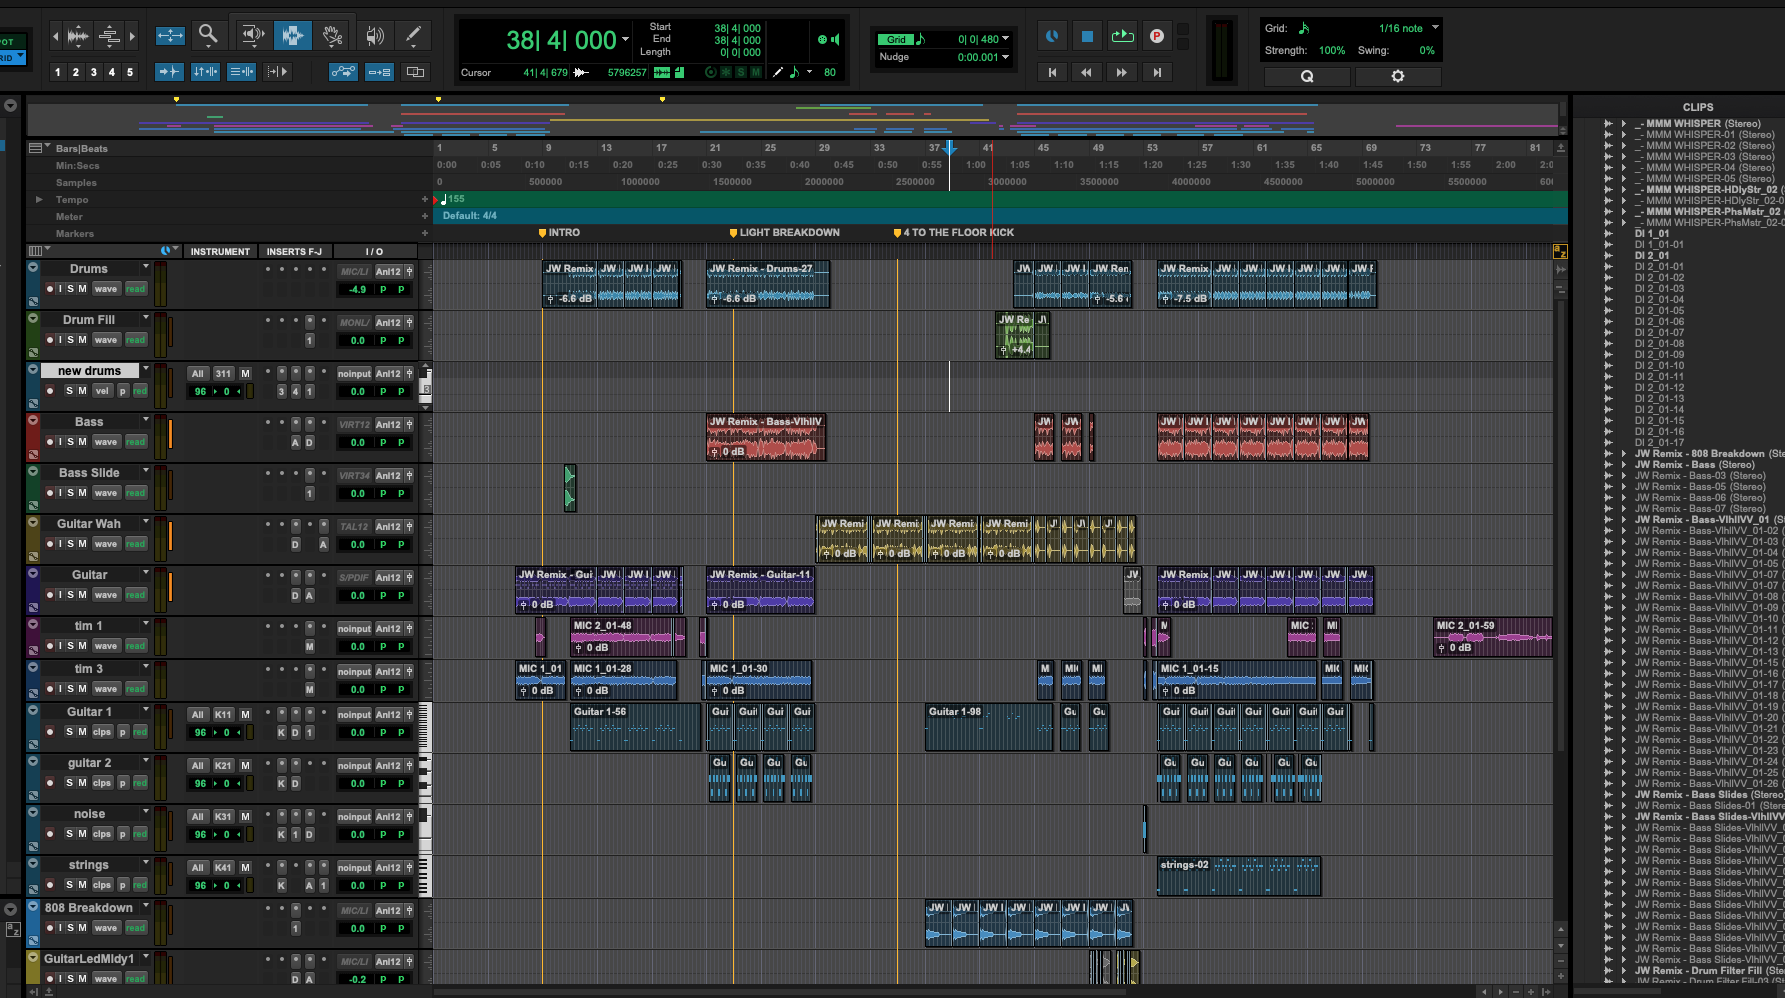The width and height of the screenshot is (1785, 998).
Task: Recall zoom preset 5
Action: coord(130,72)
